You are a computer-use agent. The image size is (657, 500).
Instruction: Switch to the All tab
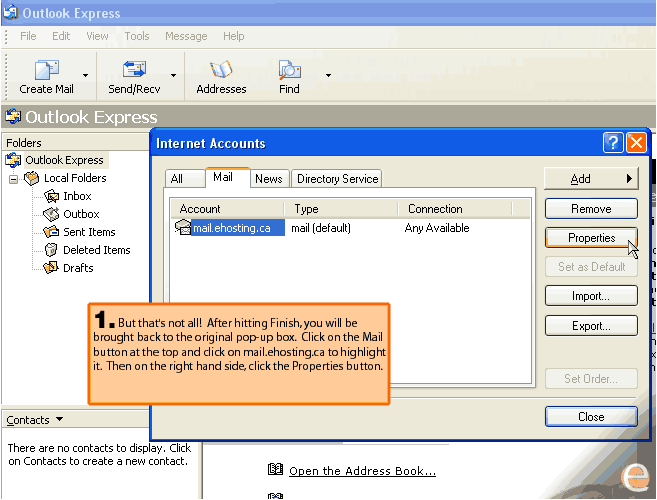click(x=184, y=179)
